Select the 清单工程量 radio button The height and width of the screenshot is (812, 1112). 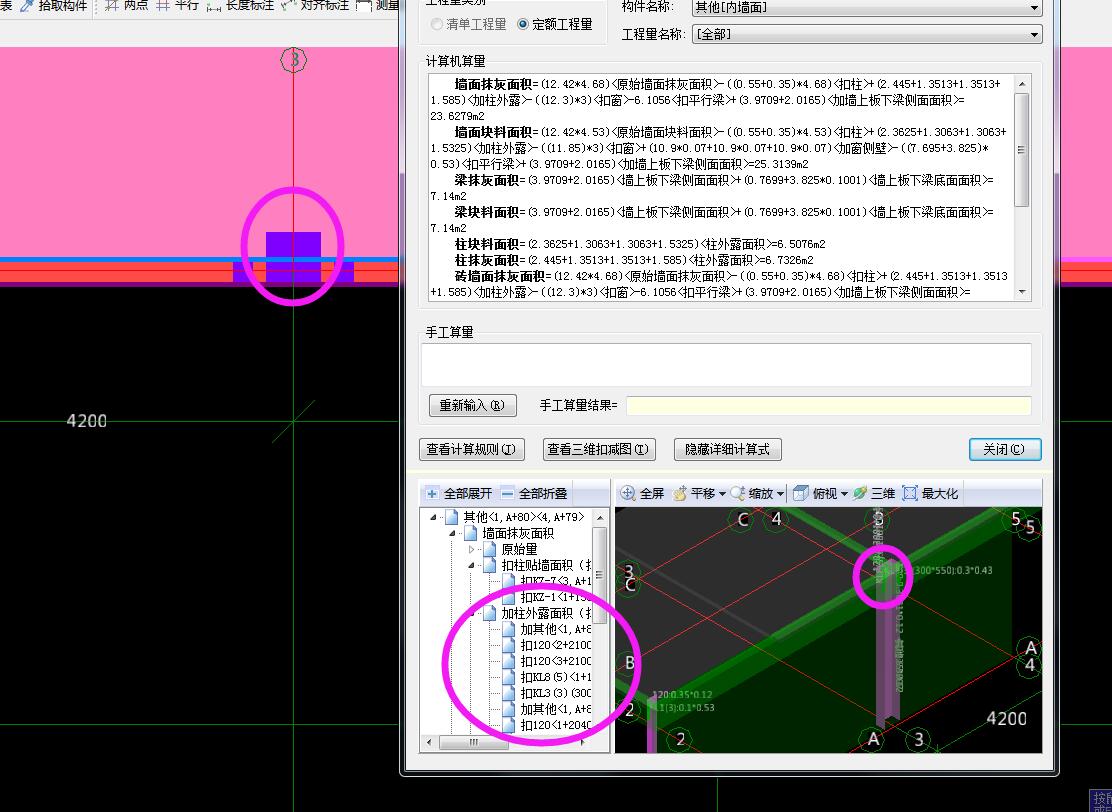pyautogui.click(x=437, y=24)
